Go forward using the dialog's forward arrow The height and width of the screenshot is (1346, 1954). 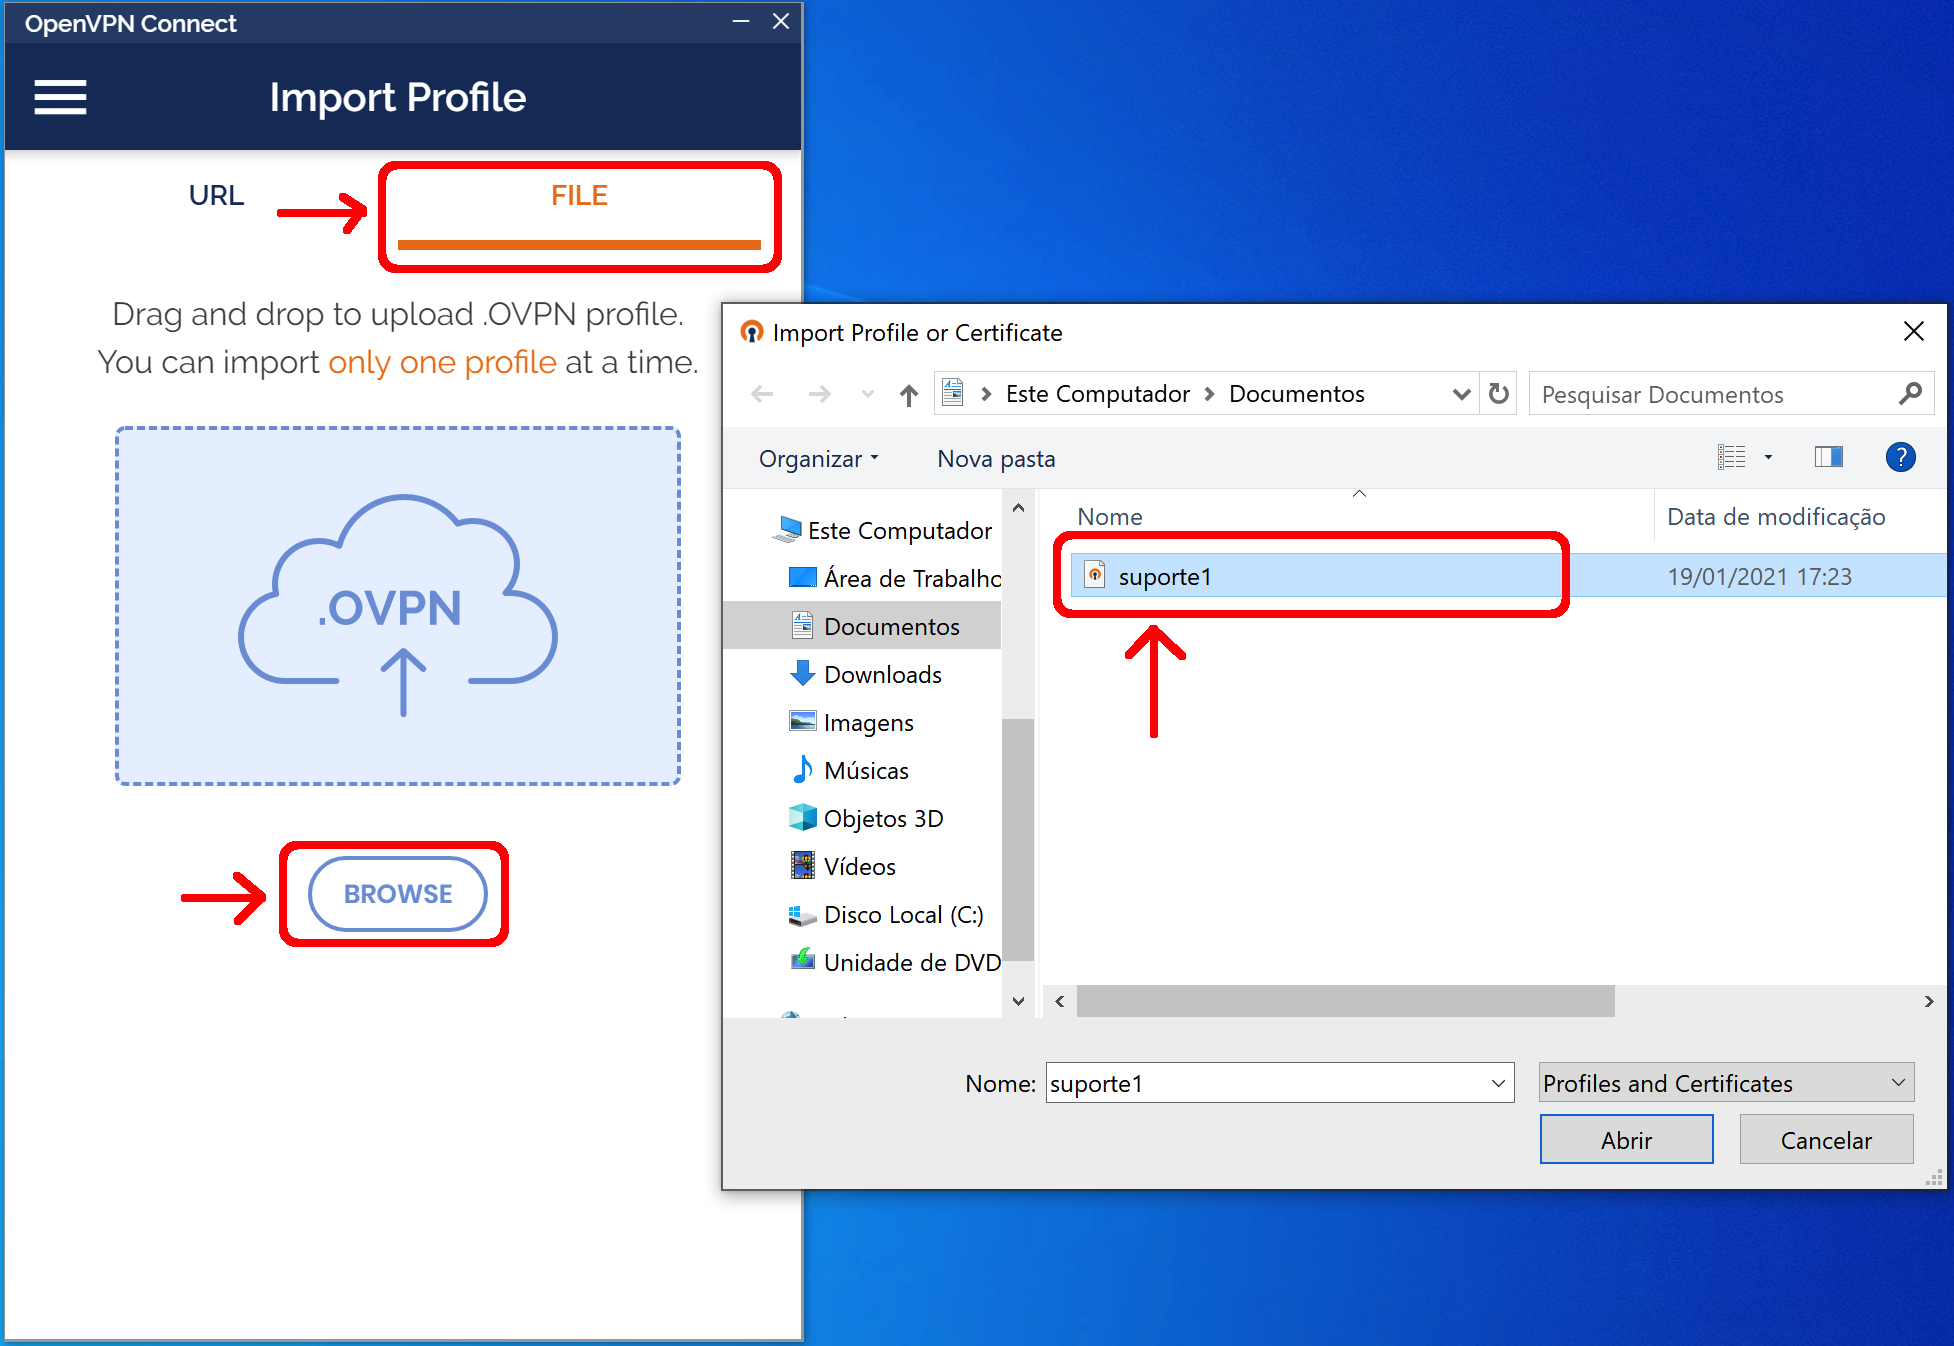(x=820, y=395)
